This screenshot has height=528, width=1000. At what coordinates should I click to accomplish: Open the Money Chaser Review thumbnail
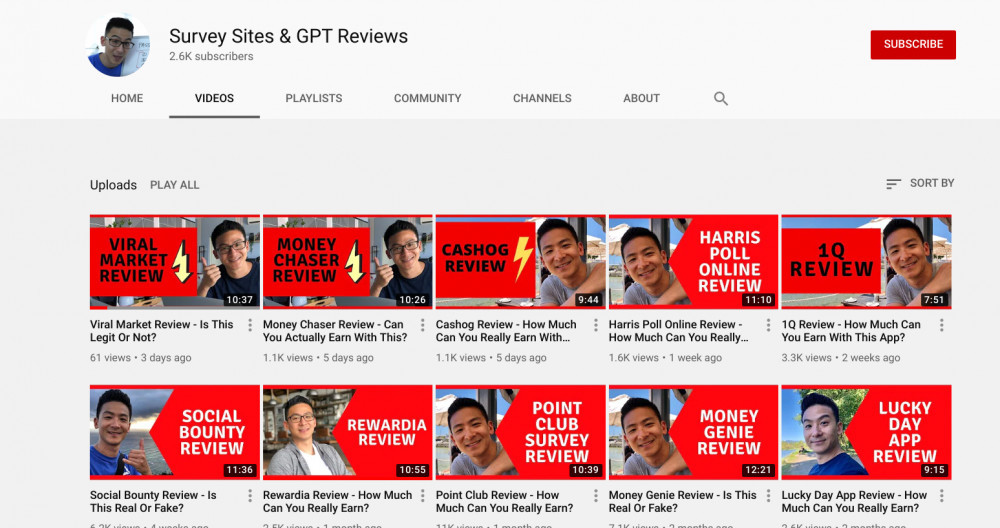pyautogui.click(x=348, y=262)
